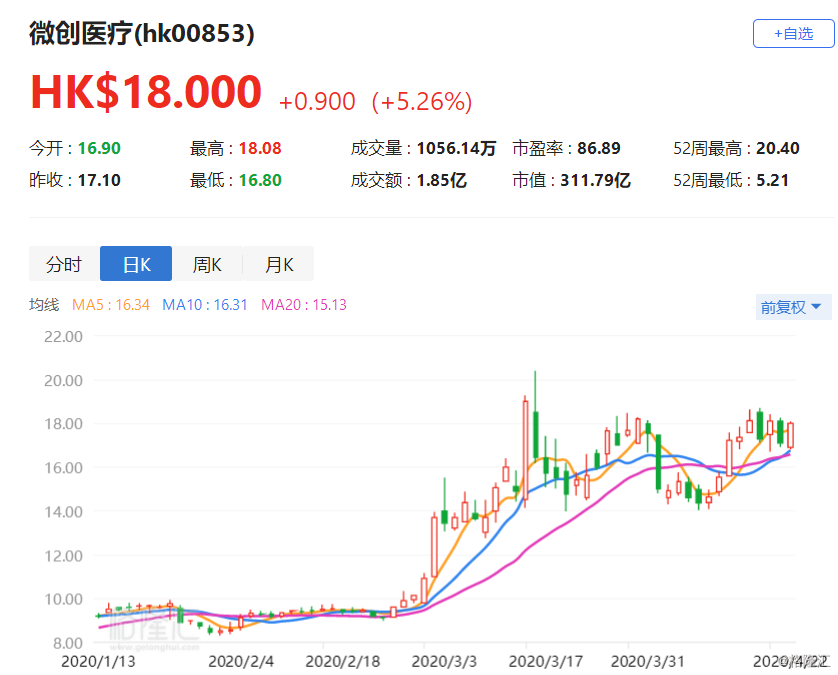This screenshot has height=675, width=838.
Task: Click the 2020/3/31 date label
Action: coord(648,662)
